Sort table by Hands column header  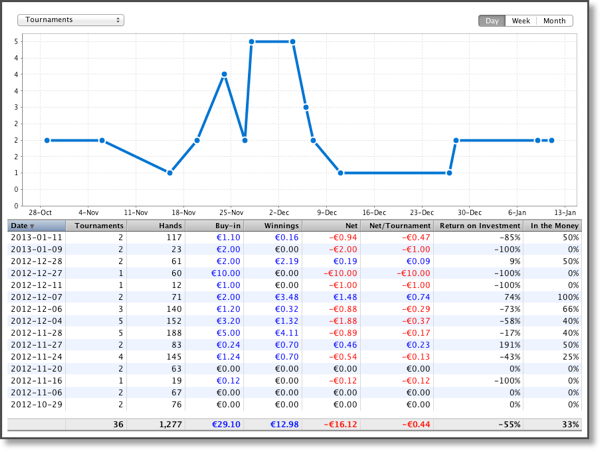coord(156,226)
